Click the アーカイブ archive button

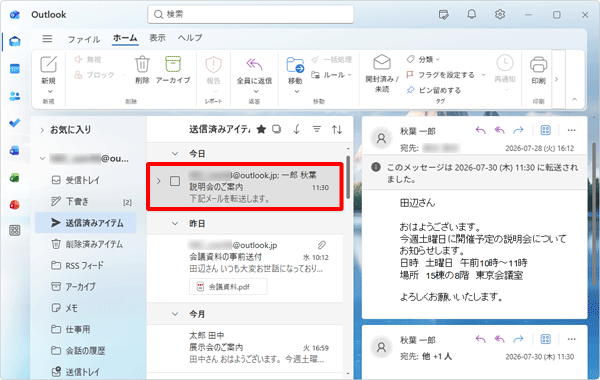173,70
